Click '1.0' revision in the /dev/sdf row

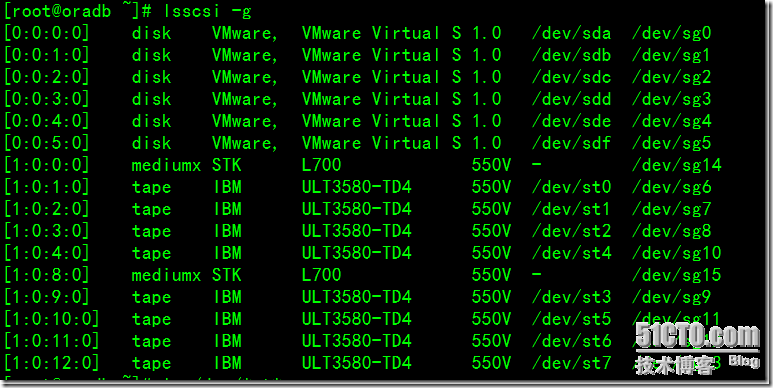coord(487,143)
